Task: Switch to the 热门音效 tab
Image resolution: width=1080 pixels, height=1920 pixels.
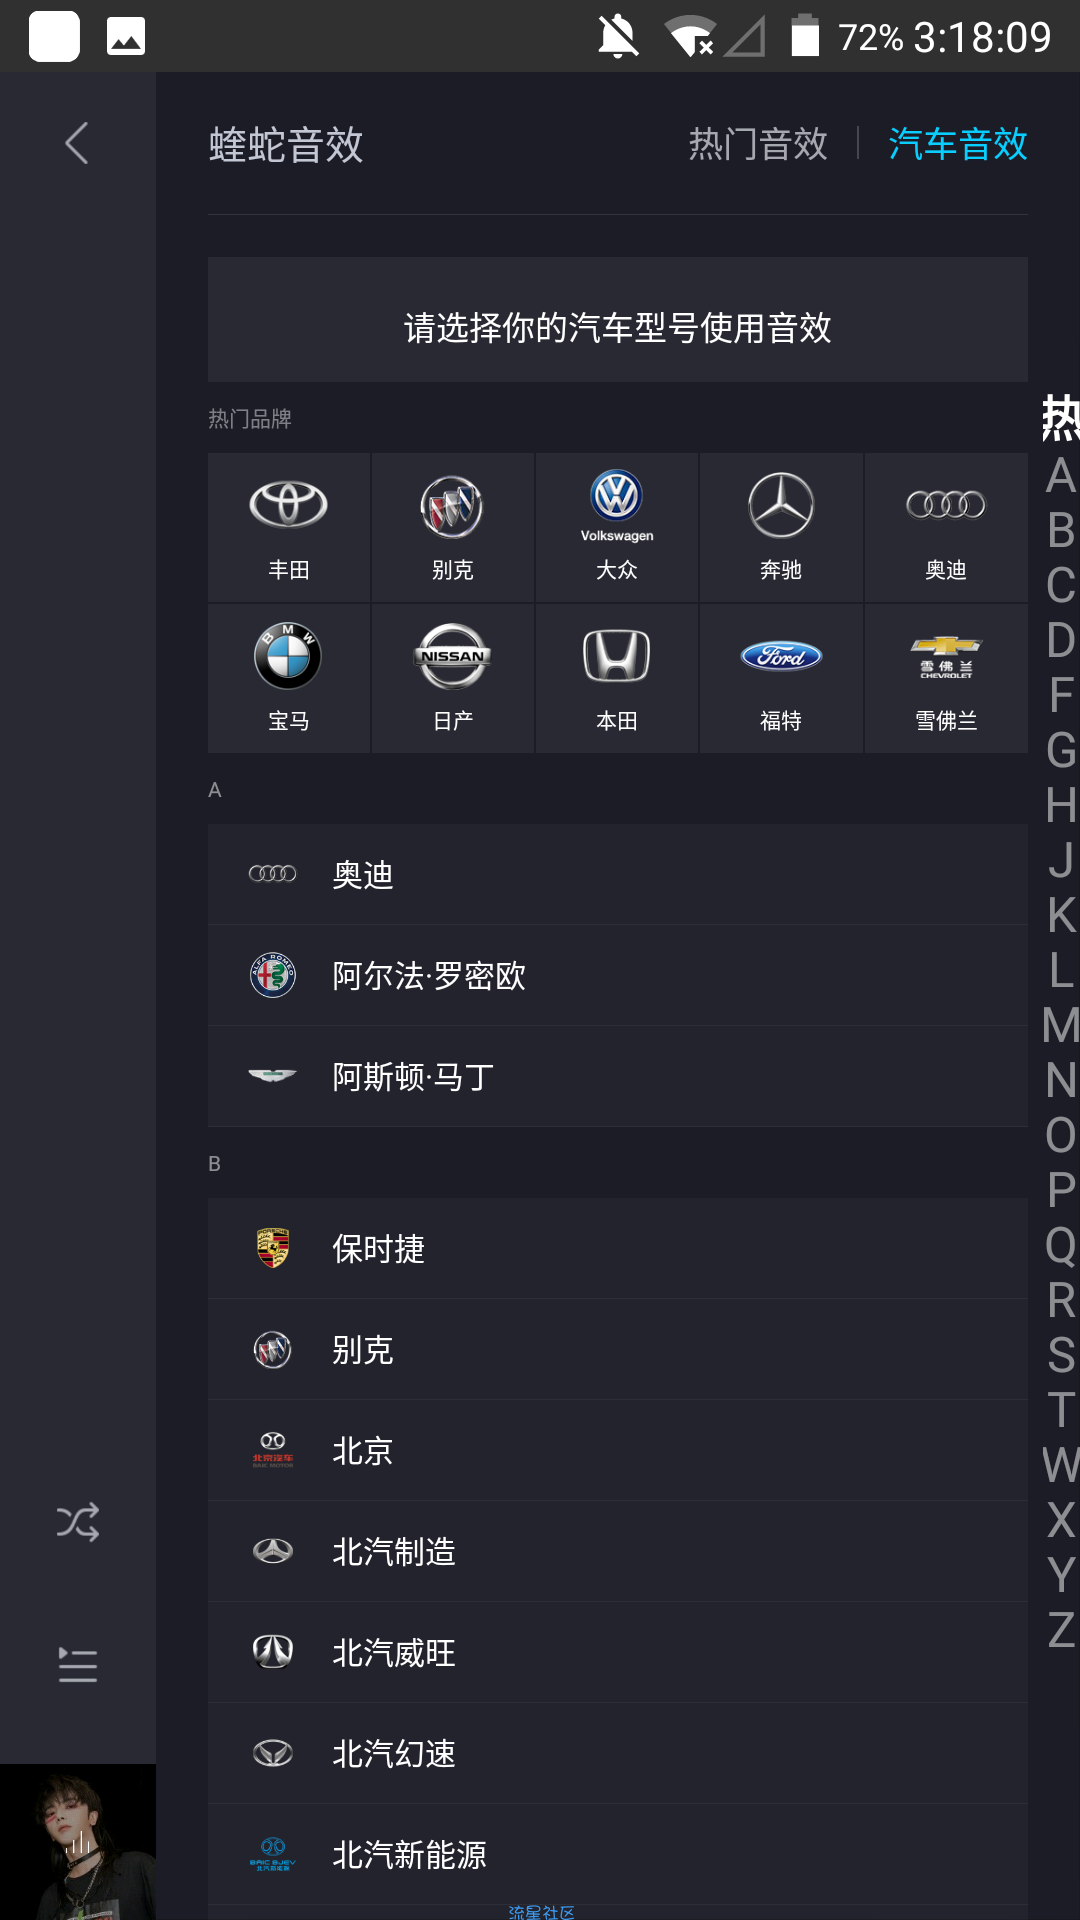Action: [758, 144]
